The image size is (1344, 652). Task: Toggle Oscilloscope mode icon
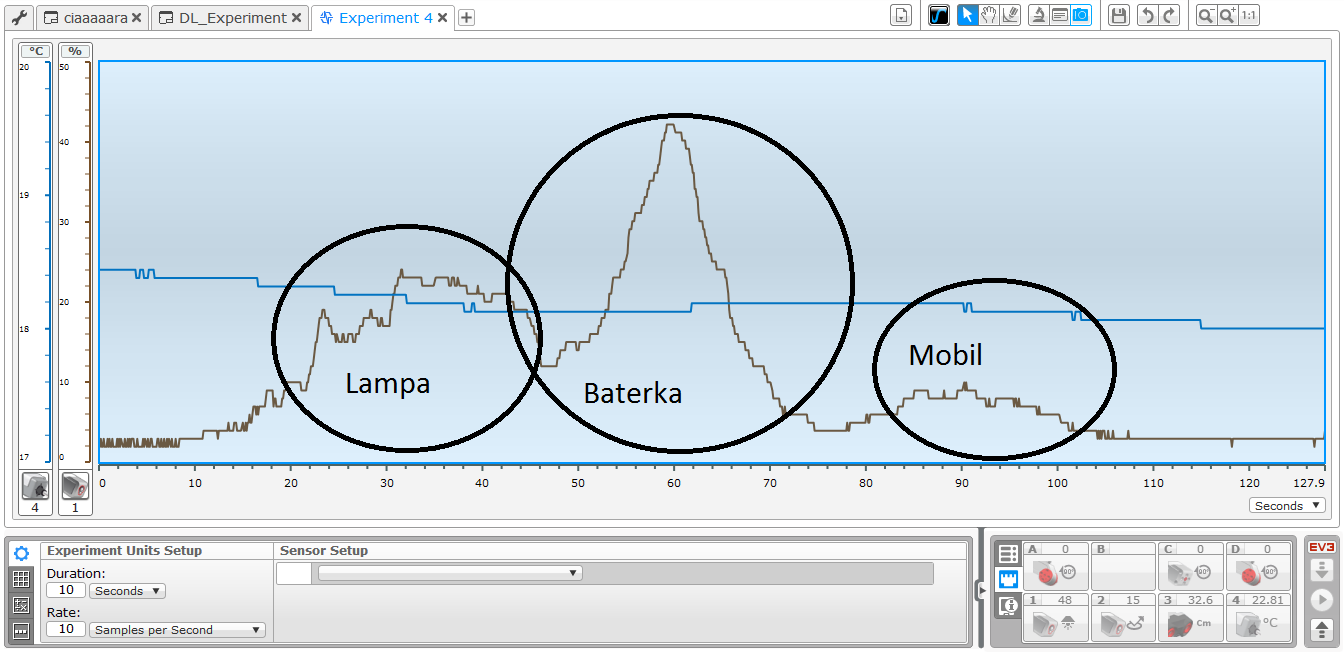[939, 15]
